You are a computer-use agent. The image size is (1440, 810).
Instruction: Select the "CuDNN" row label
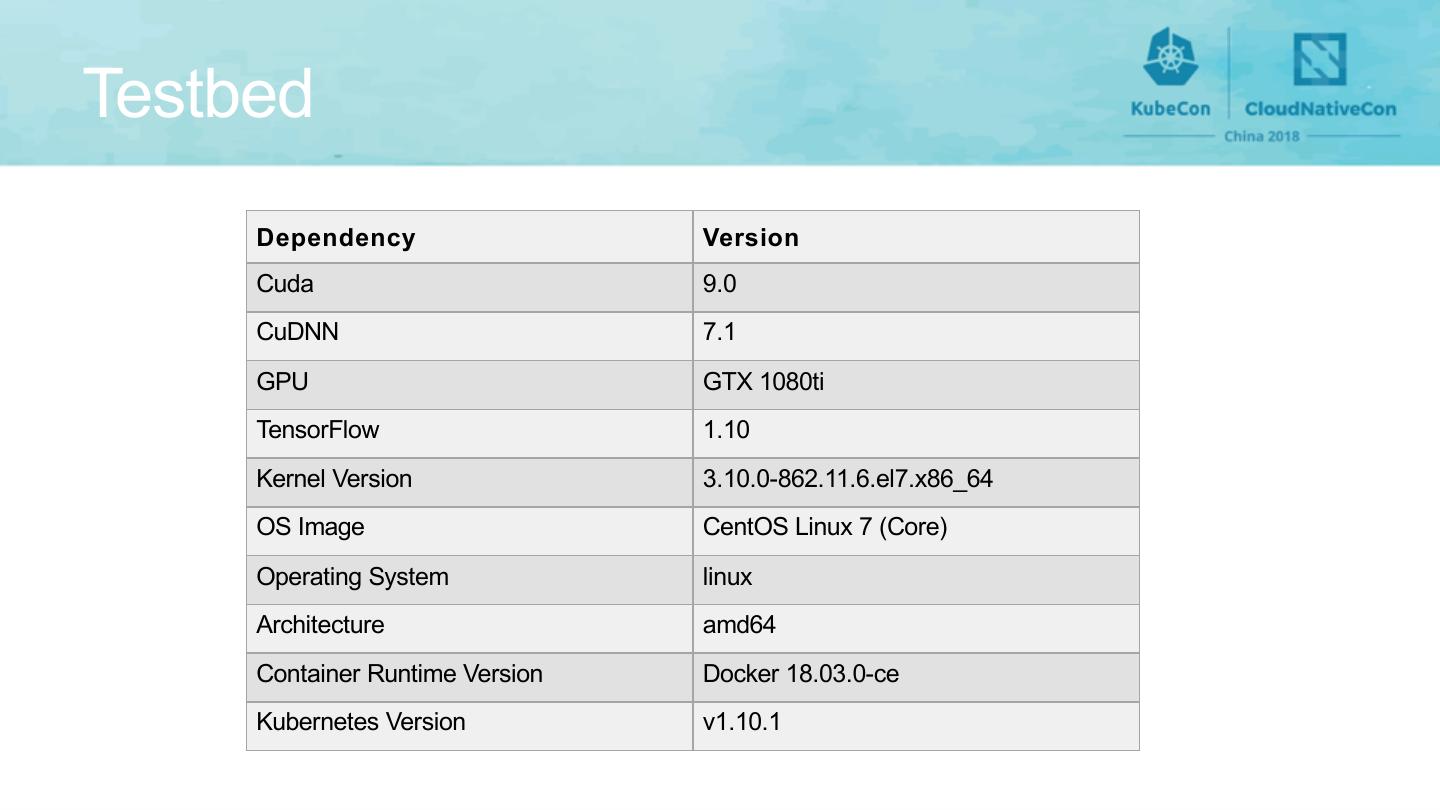(298, 332)
